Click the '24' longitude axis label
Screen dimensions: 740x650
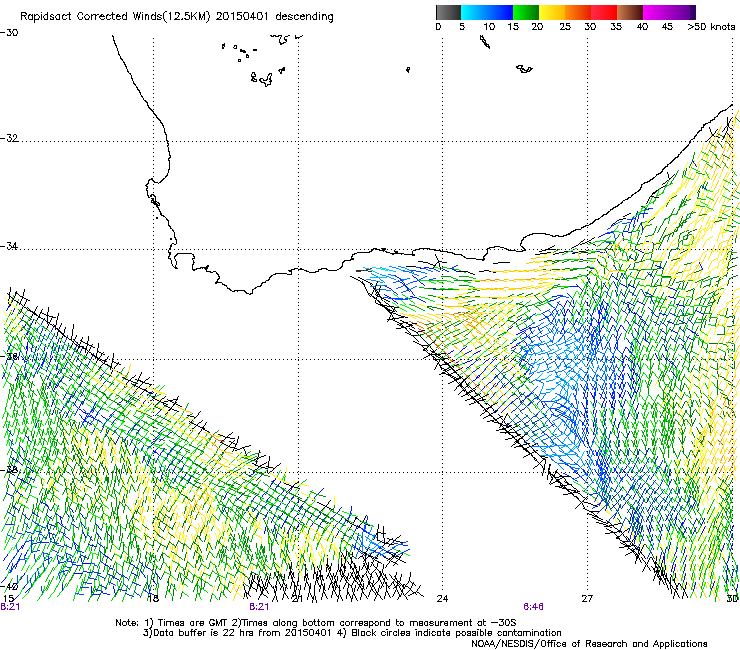[x=442, y=599]
